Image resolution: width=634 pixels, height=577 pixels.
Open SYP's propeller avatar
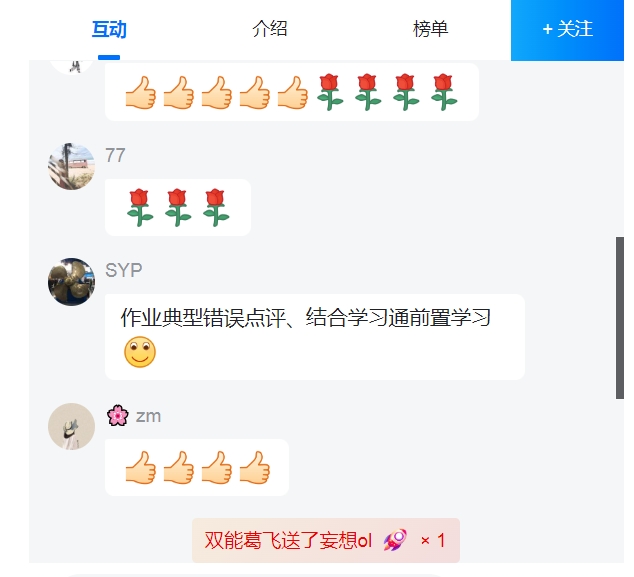point(72,281)
